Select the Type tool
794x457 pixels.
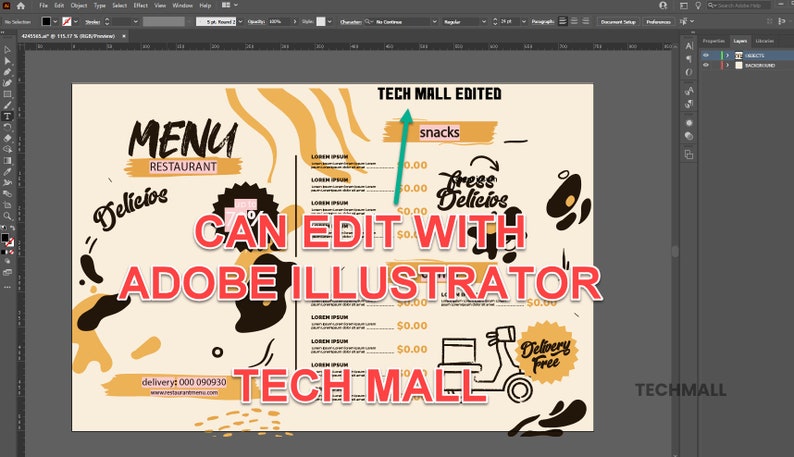click(x=7, y=116)
